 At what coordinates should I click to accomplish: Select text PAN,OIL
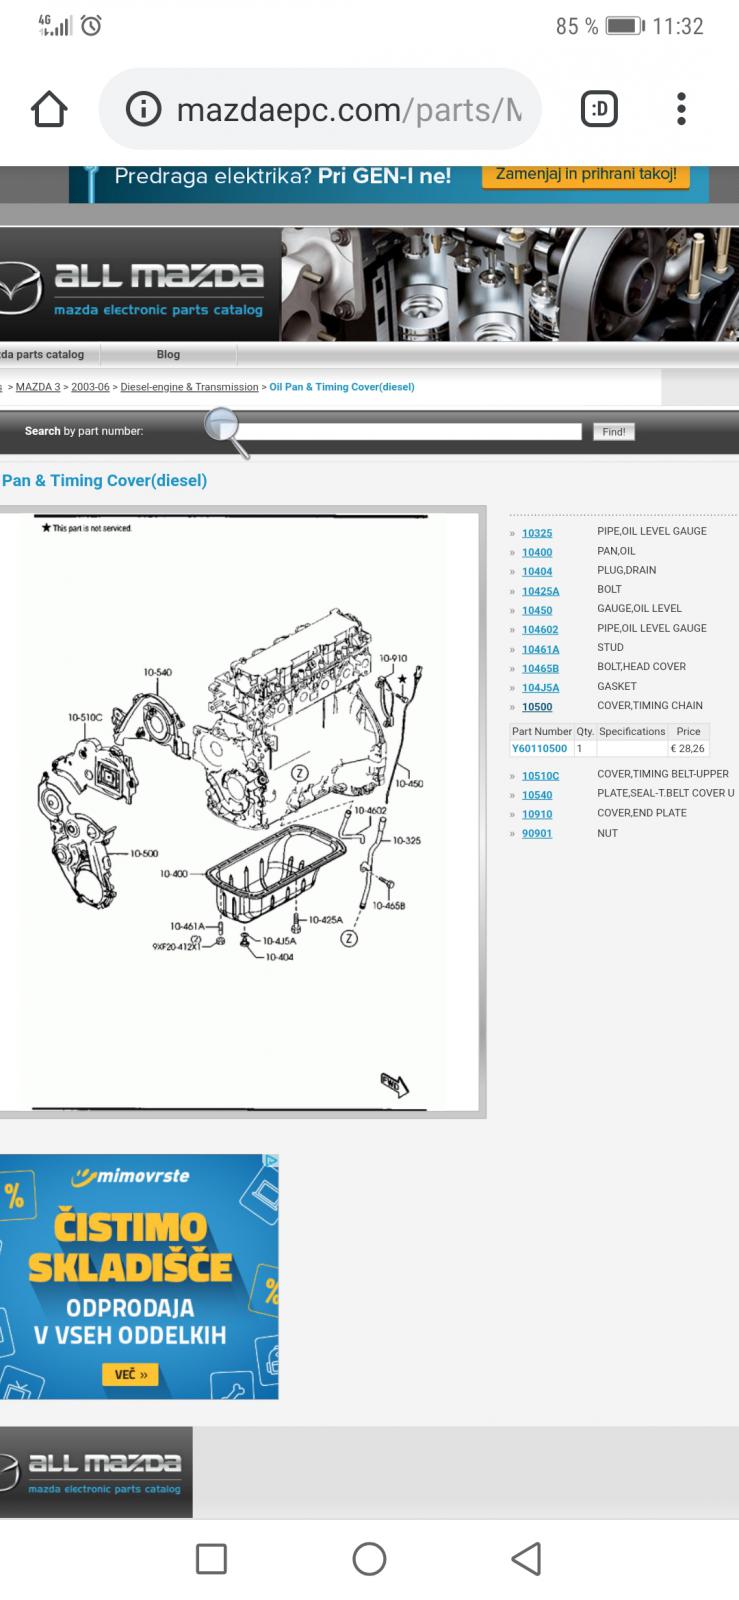click(x=616, y=551)
